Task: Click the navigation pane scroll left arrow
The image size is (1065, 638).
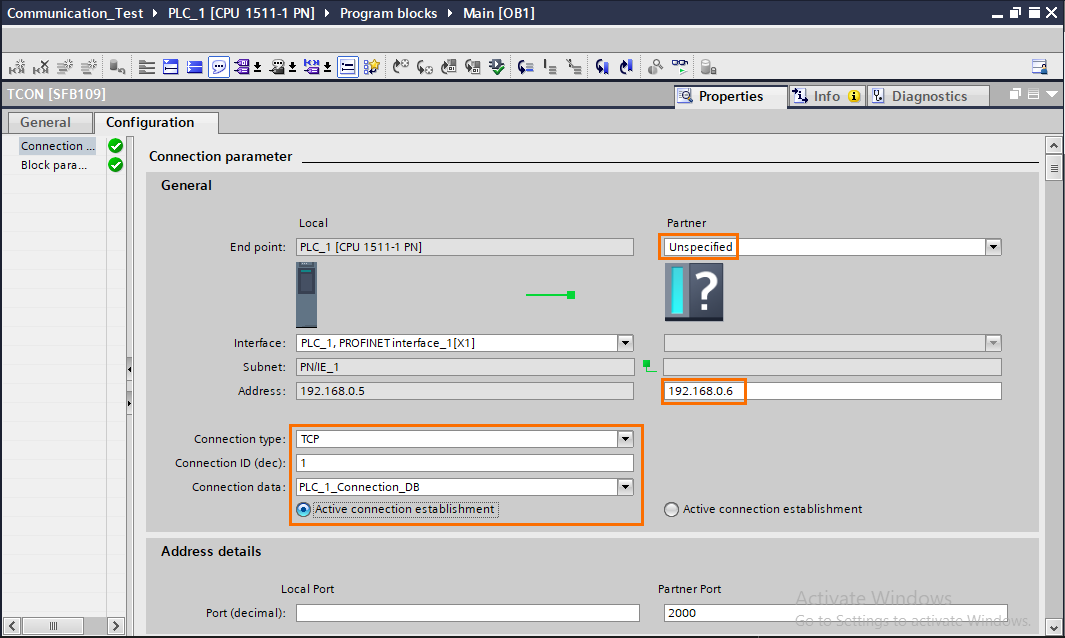Action: pos(12,626)
